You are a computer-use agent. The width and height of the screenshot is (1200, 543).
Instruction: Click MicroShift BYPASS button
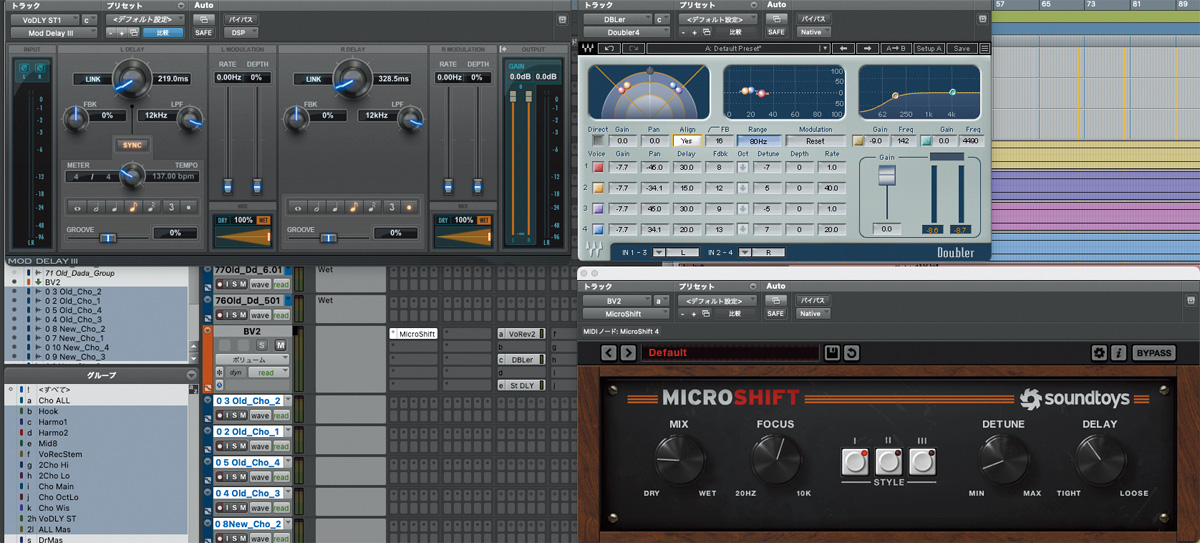tap(1153, 353)
